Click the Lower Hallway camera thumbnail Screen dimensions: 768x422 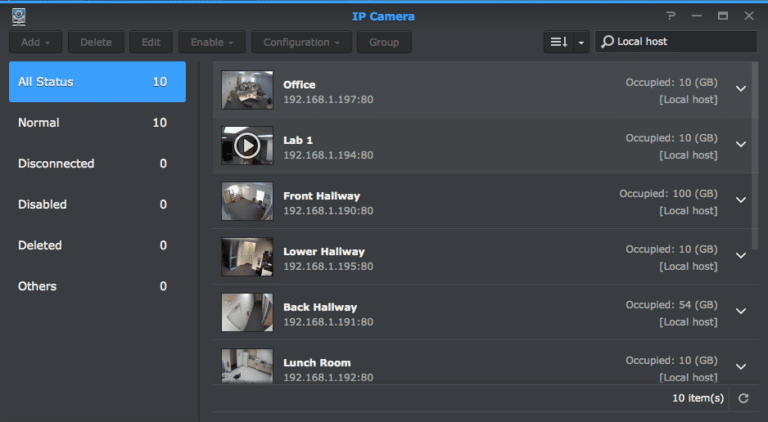tap(247, 257)
